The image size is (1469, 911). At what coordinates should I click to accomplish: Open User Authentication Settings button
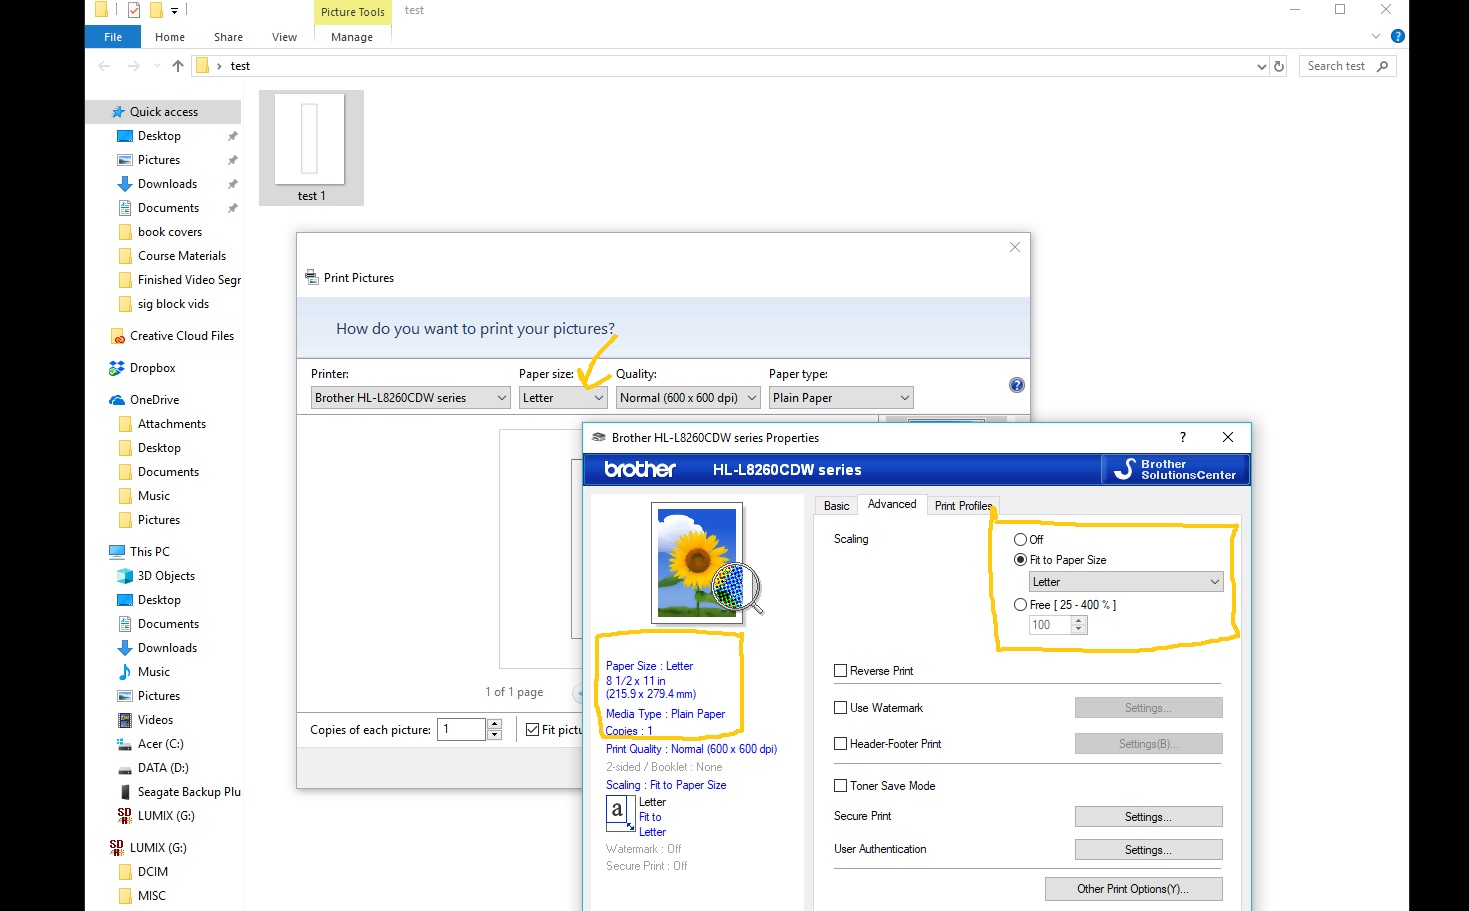1148,850
